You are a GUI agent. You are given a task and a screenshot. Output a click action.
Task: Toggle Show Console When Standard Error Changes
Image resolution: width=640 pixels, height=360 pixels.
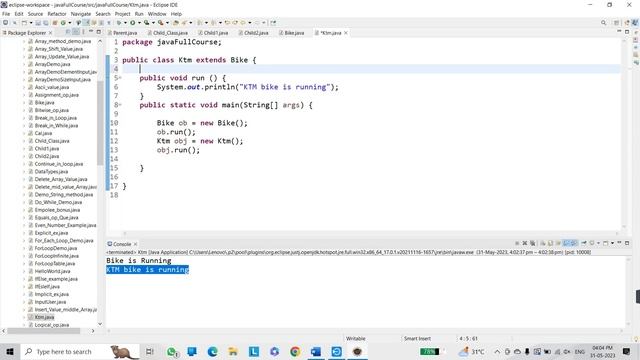574,243
